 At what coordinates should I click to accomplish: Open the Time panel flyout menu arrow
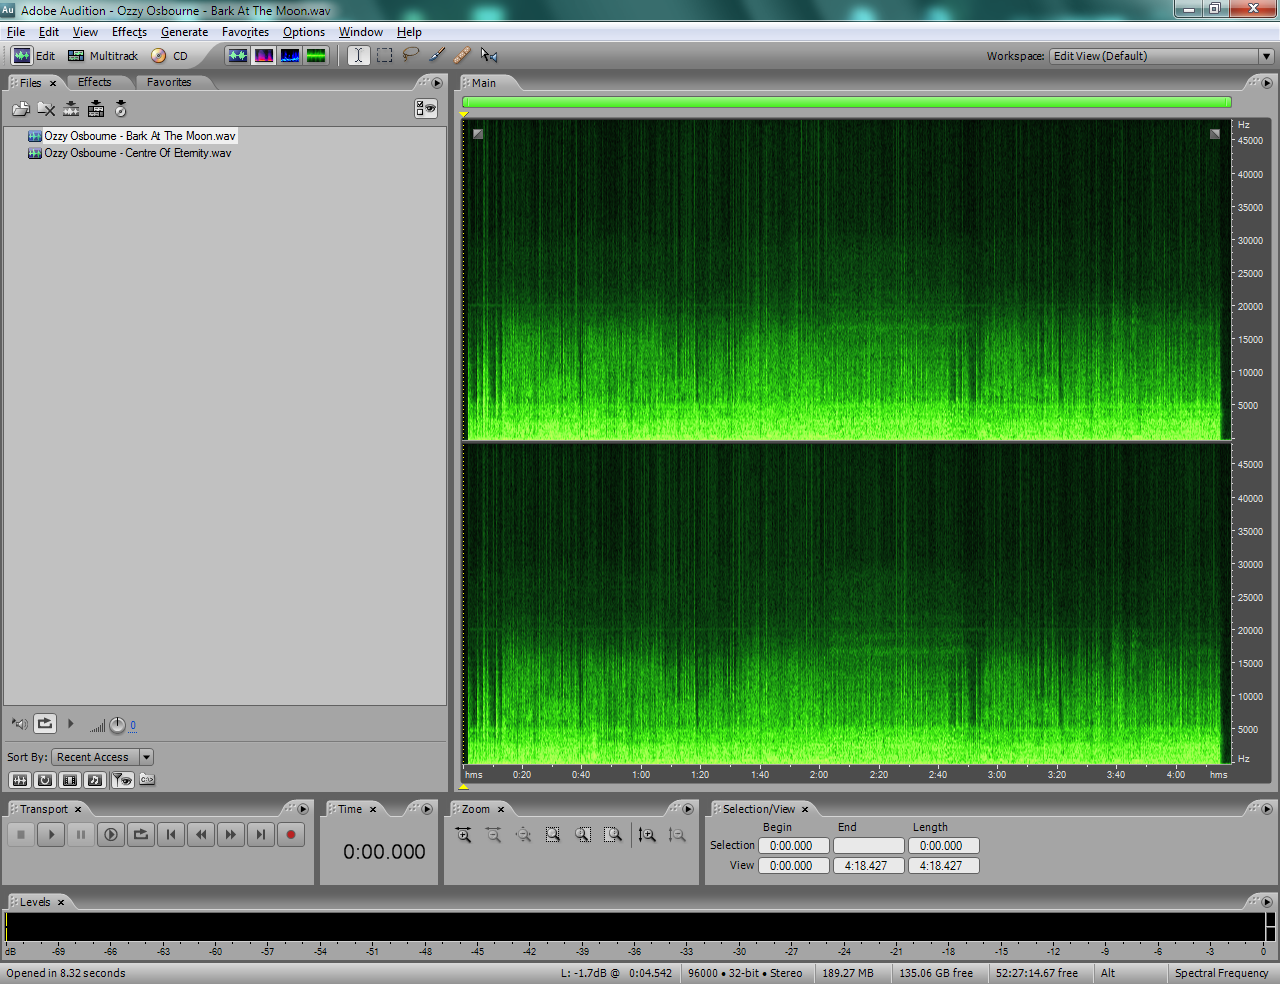click(427, 809)
